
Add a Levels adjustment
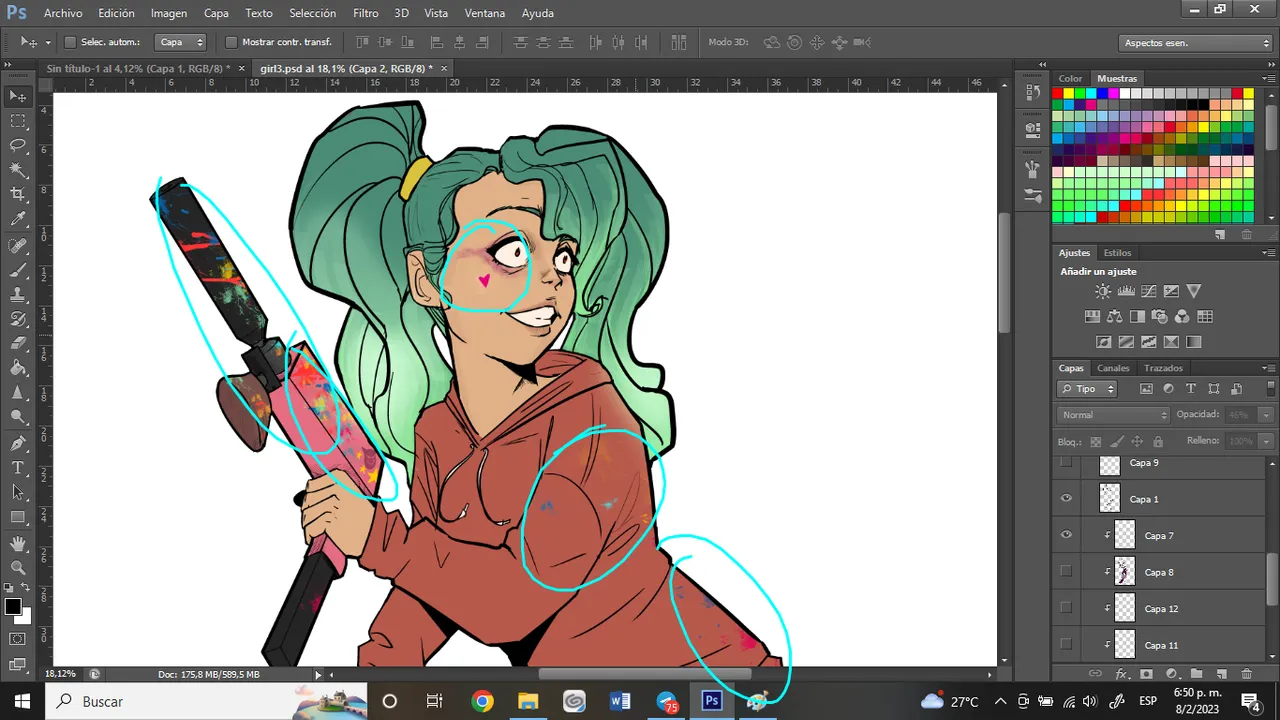(1126, 291)
